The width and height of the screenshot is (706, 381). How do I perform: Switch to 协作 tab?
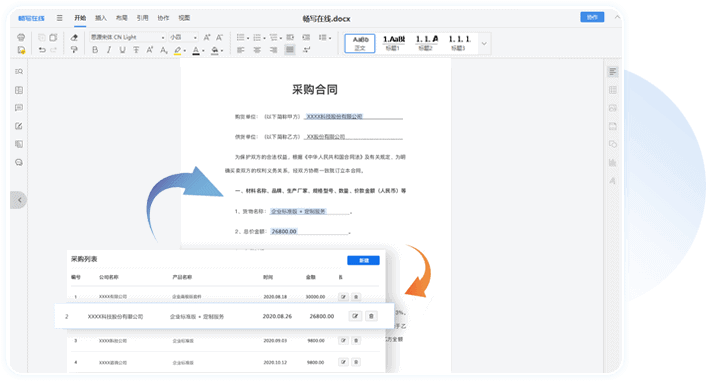coord(163,18)
